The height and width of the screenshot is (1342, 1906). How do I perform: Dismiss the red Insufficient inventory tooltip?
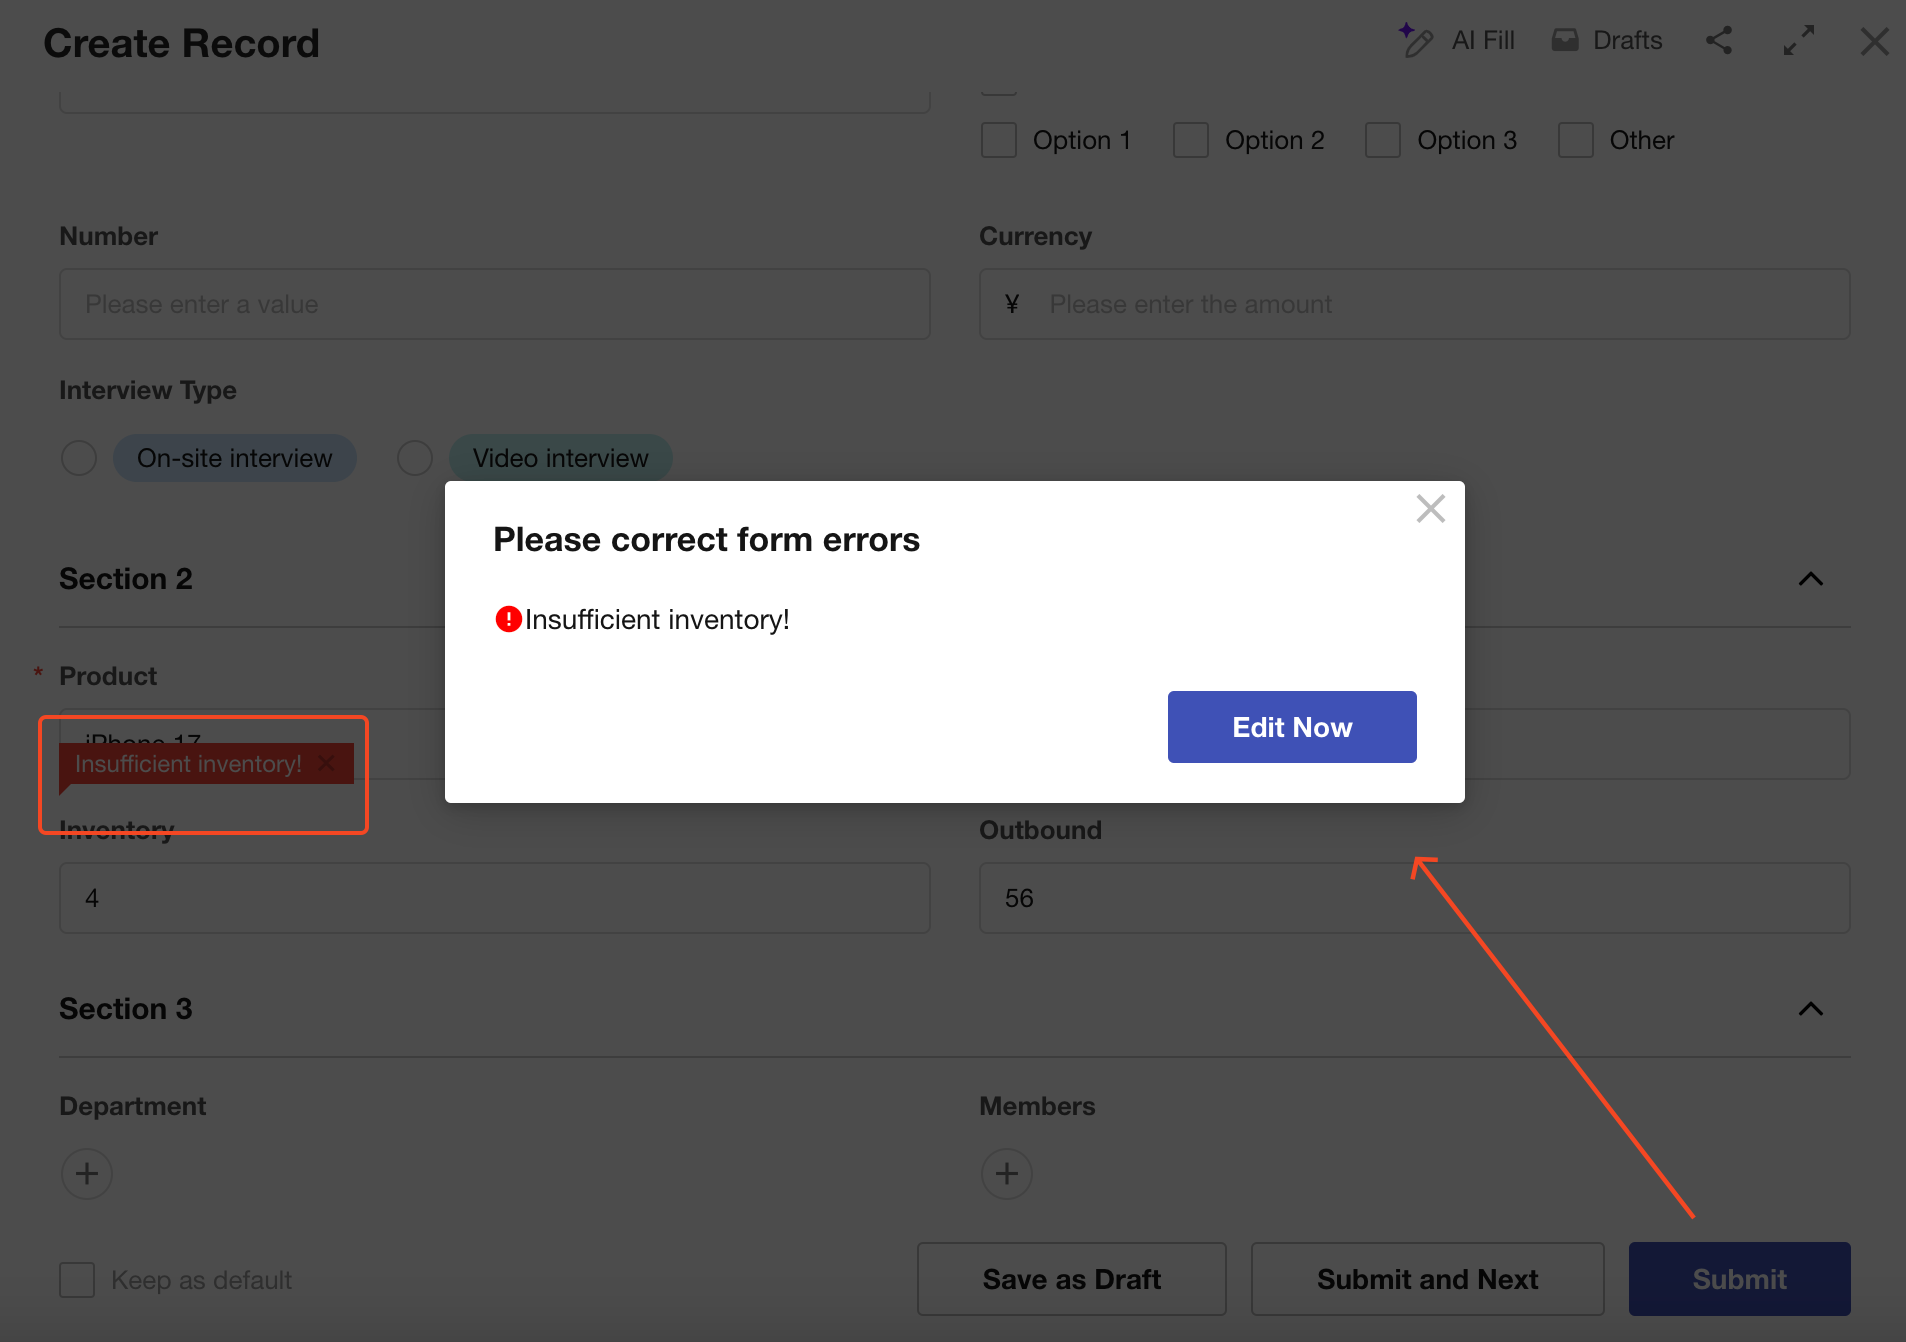[x=326, y=764]
